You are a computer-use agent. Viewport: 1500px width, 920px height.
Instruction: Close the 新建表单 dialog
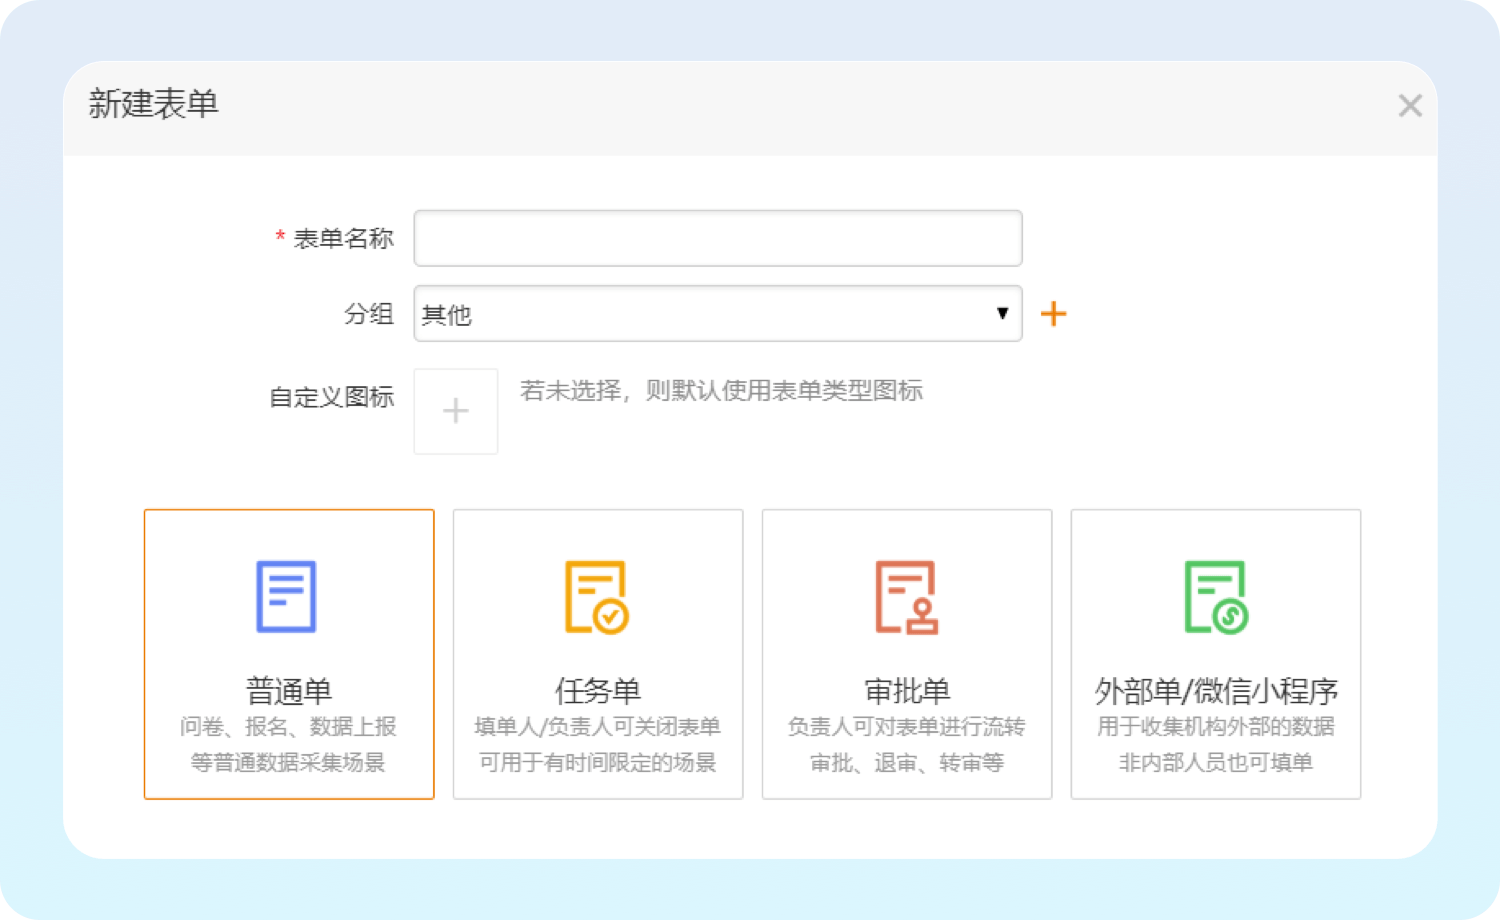coord(1410,105)
